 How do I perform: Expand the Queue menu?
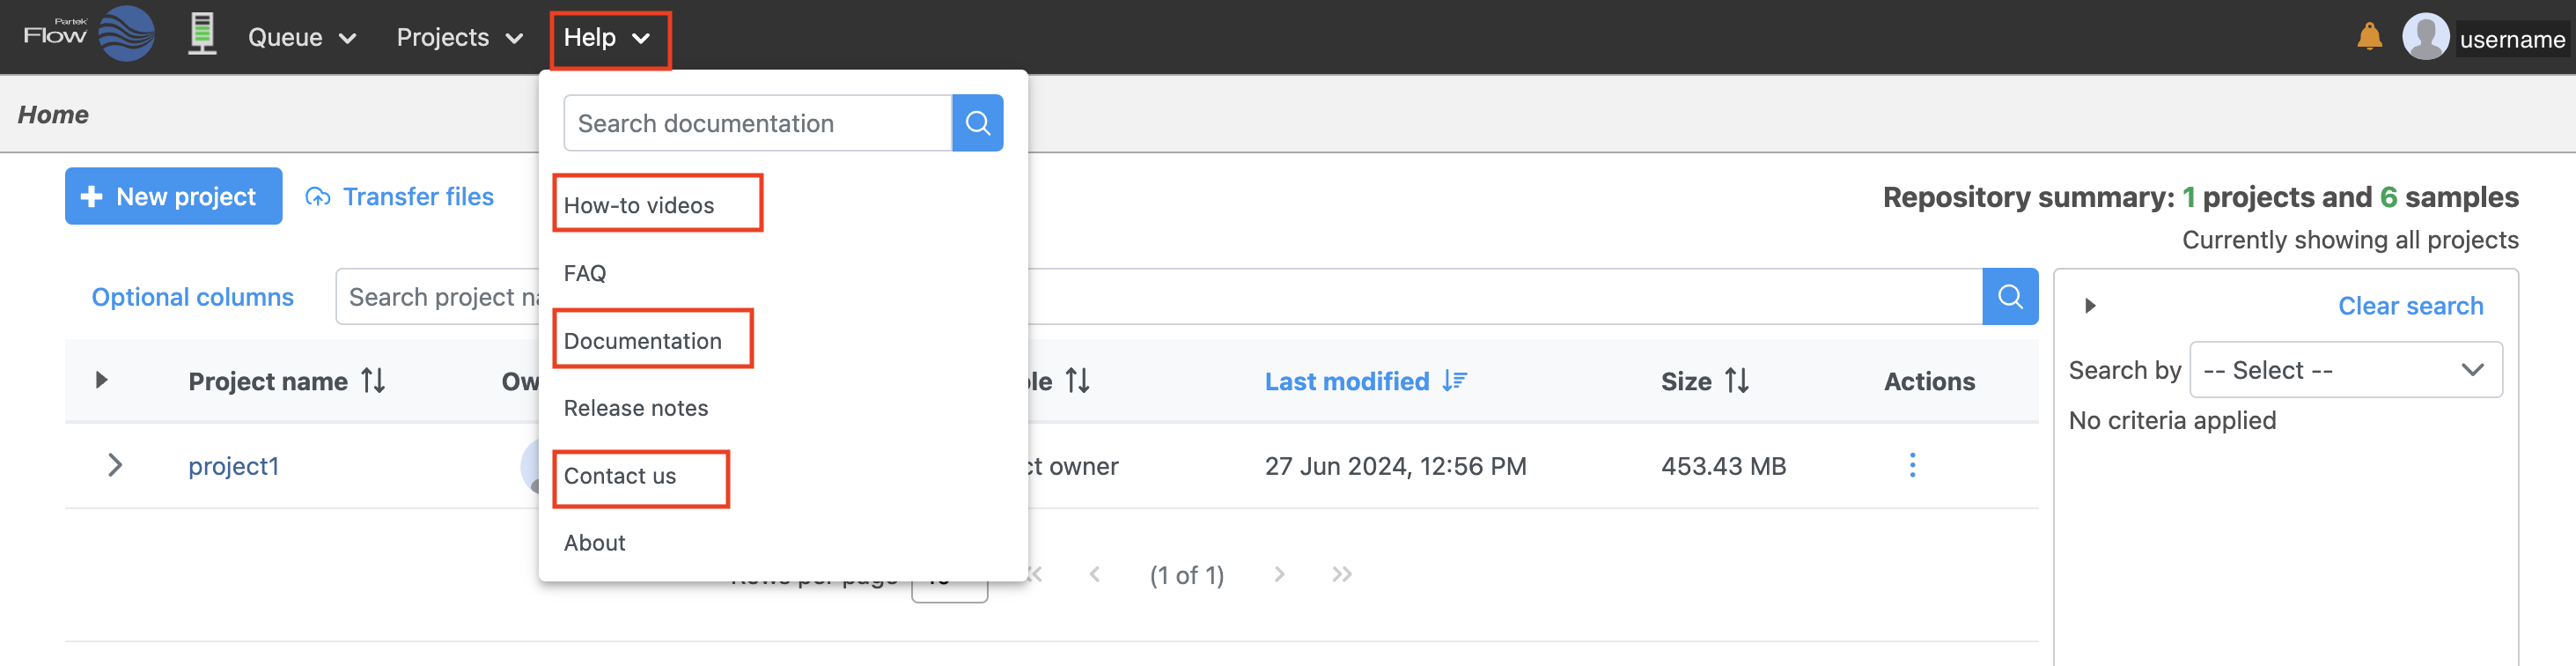(x=301, y=38)
